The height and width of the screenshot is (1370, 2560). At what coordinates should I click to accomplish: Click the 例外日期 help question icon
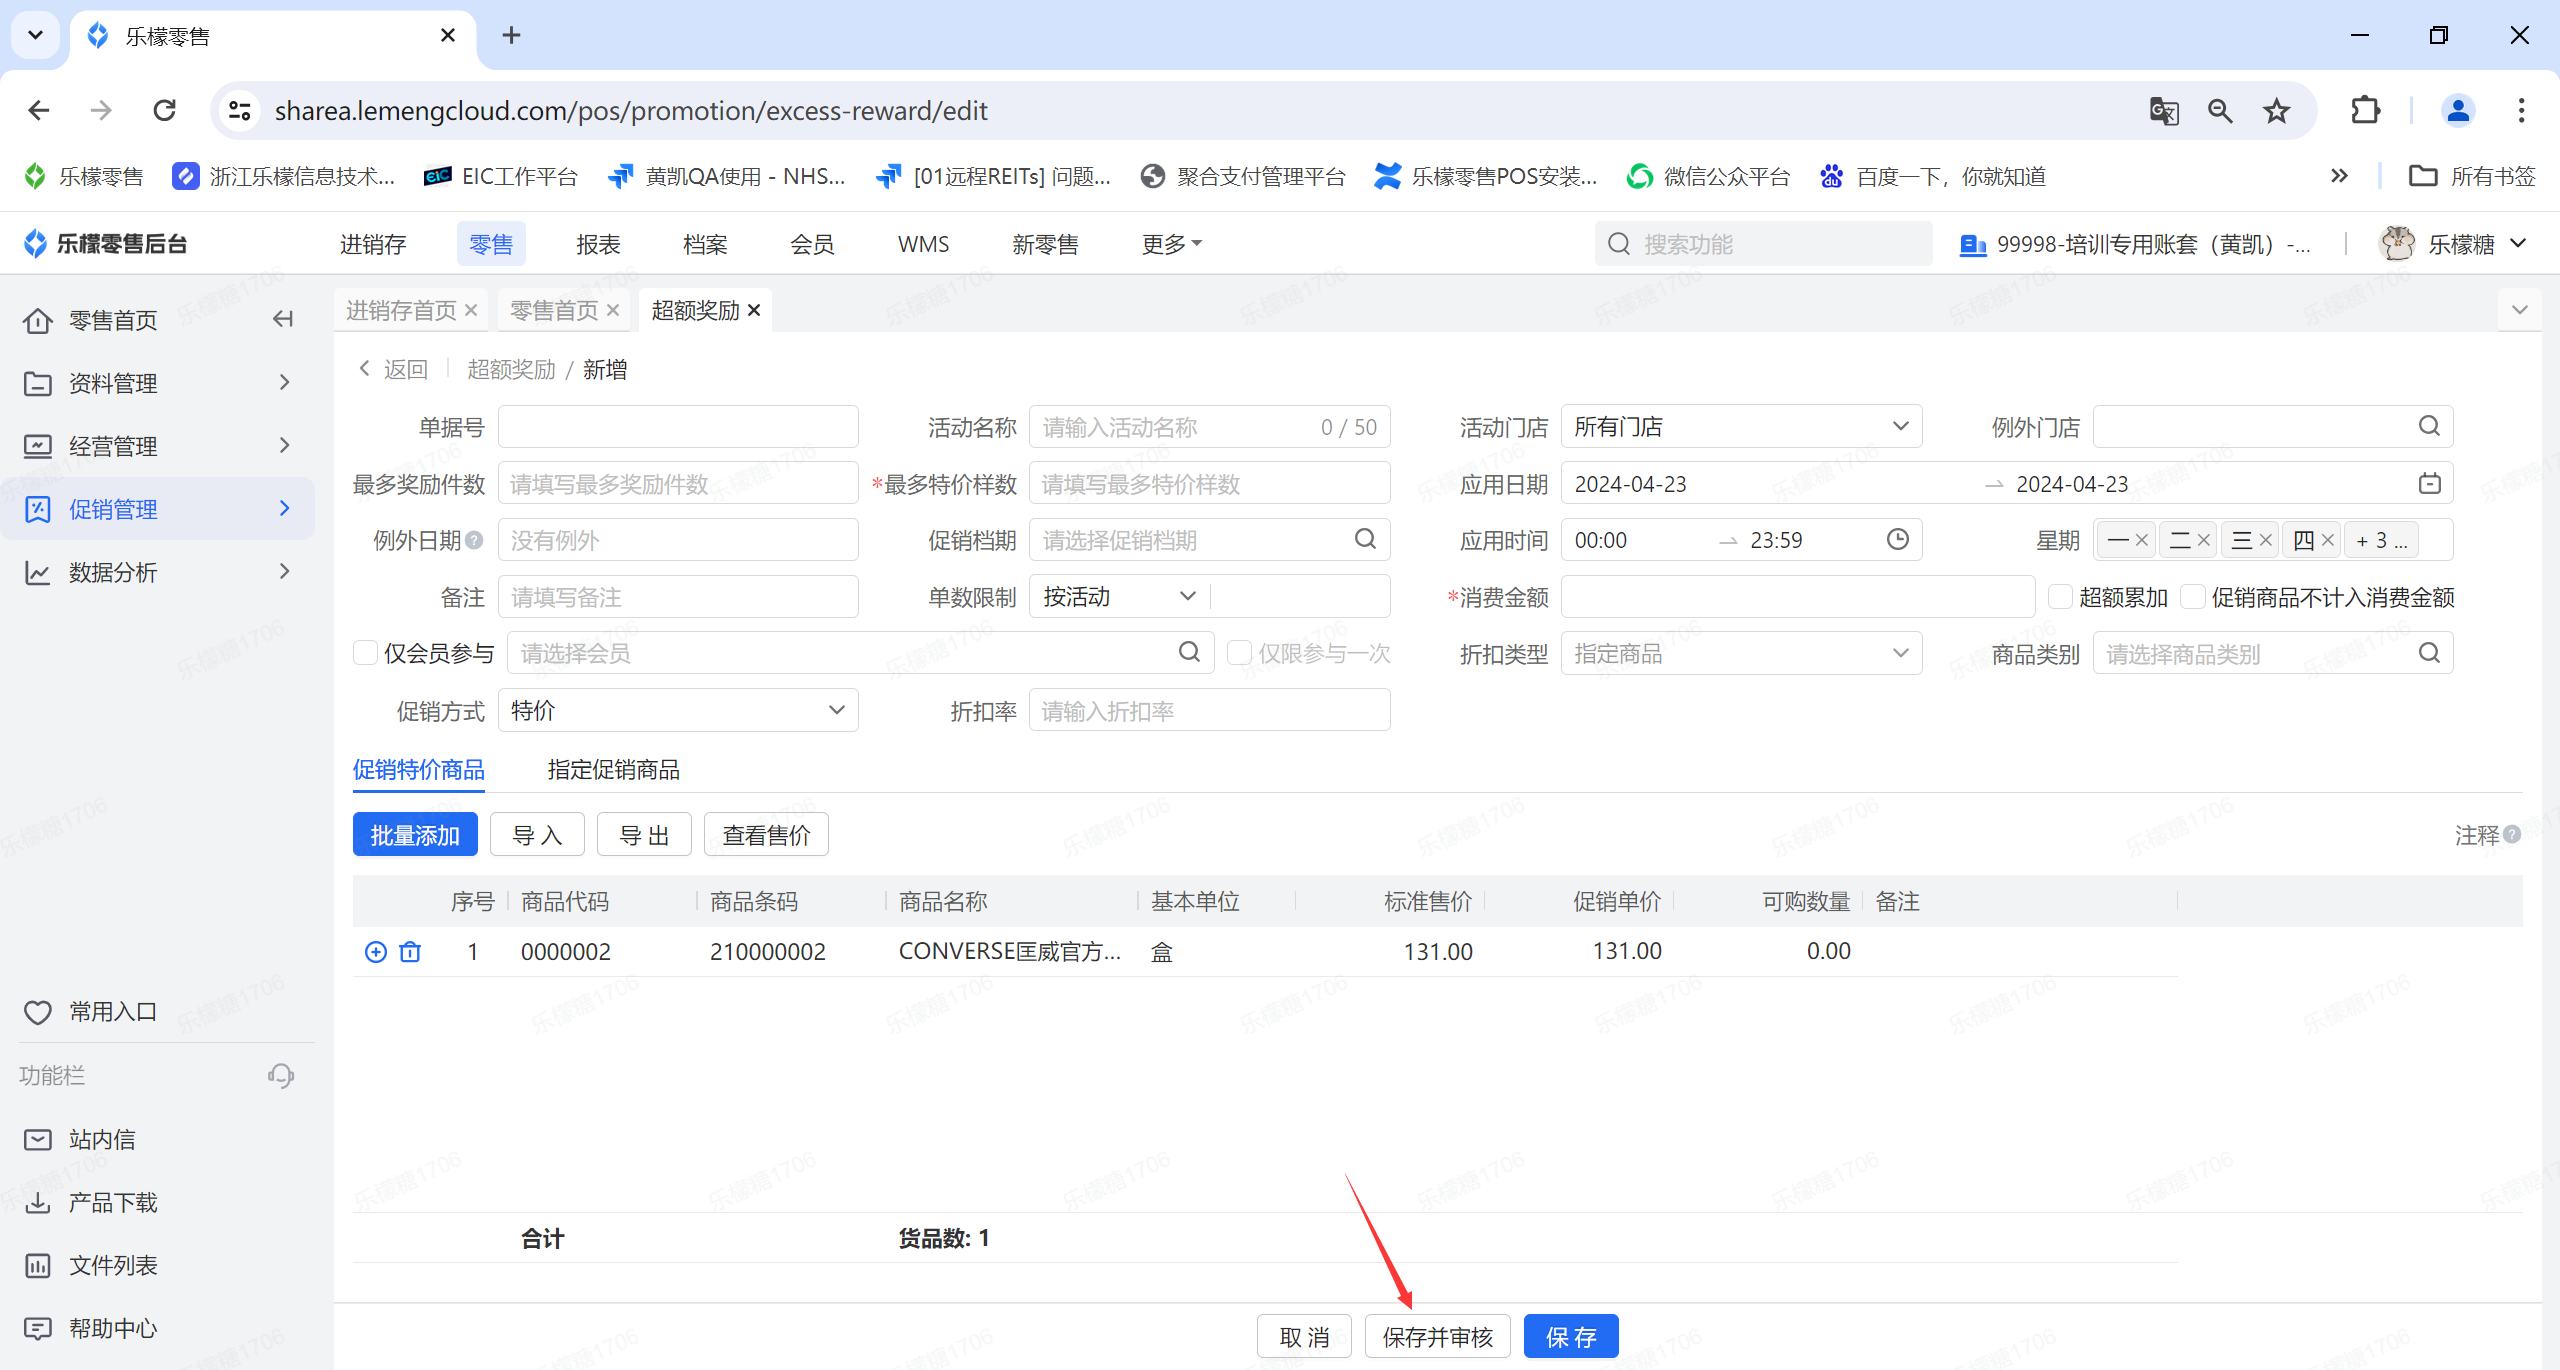(475, 541)
